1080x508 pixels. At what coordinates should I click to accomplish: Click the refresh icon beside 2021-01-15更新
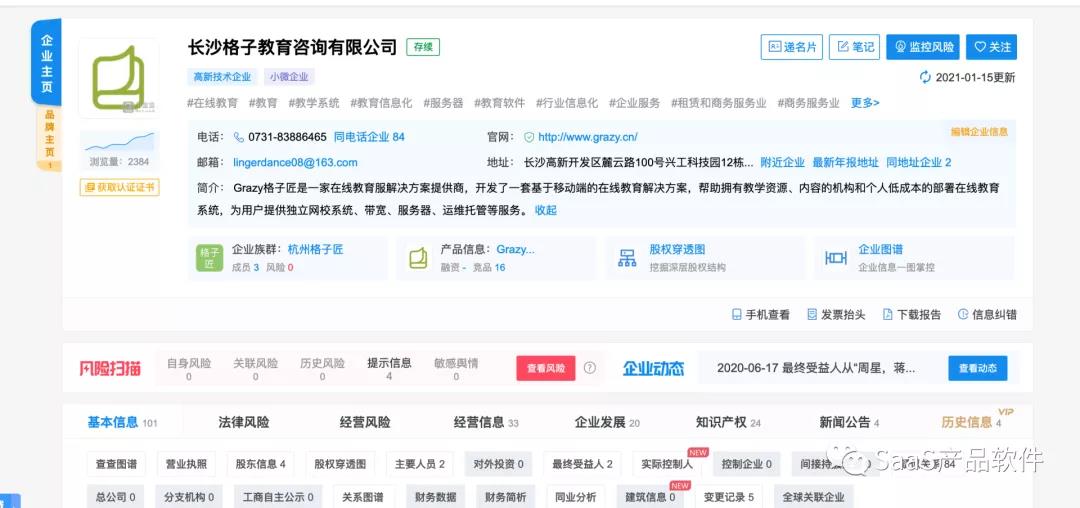925,78
